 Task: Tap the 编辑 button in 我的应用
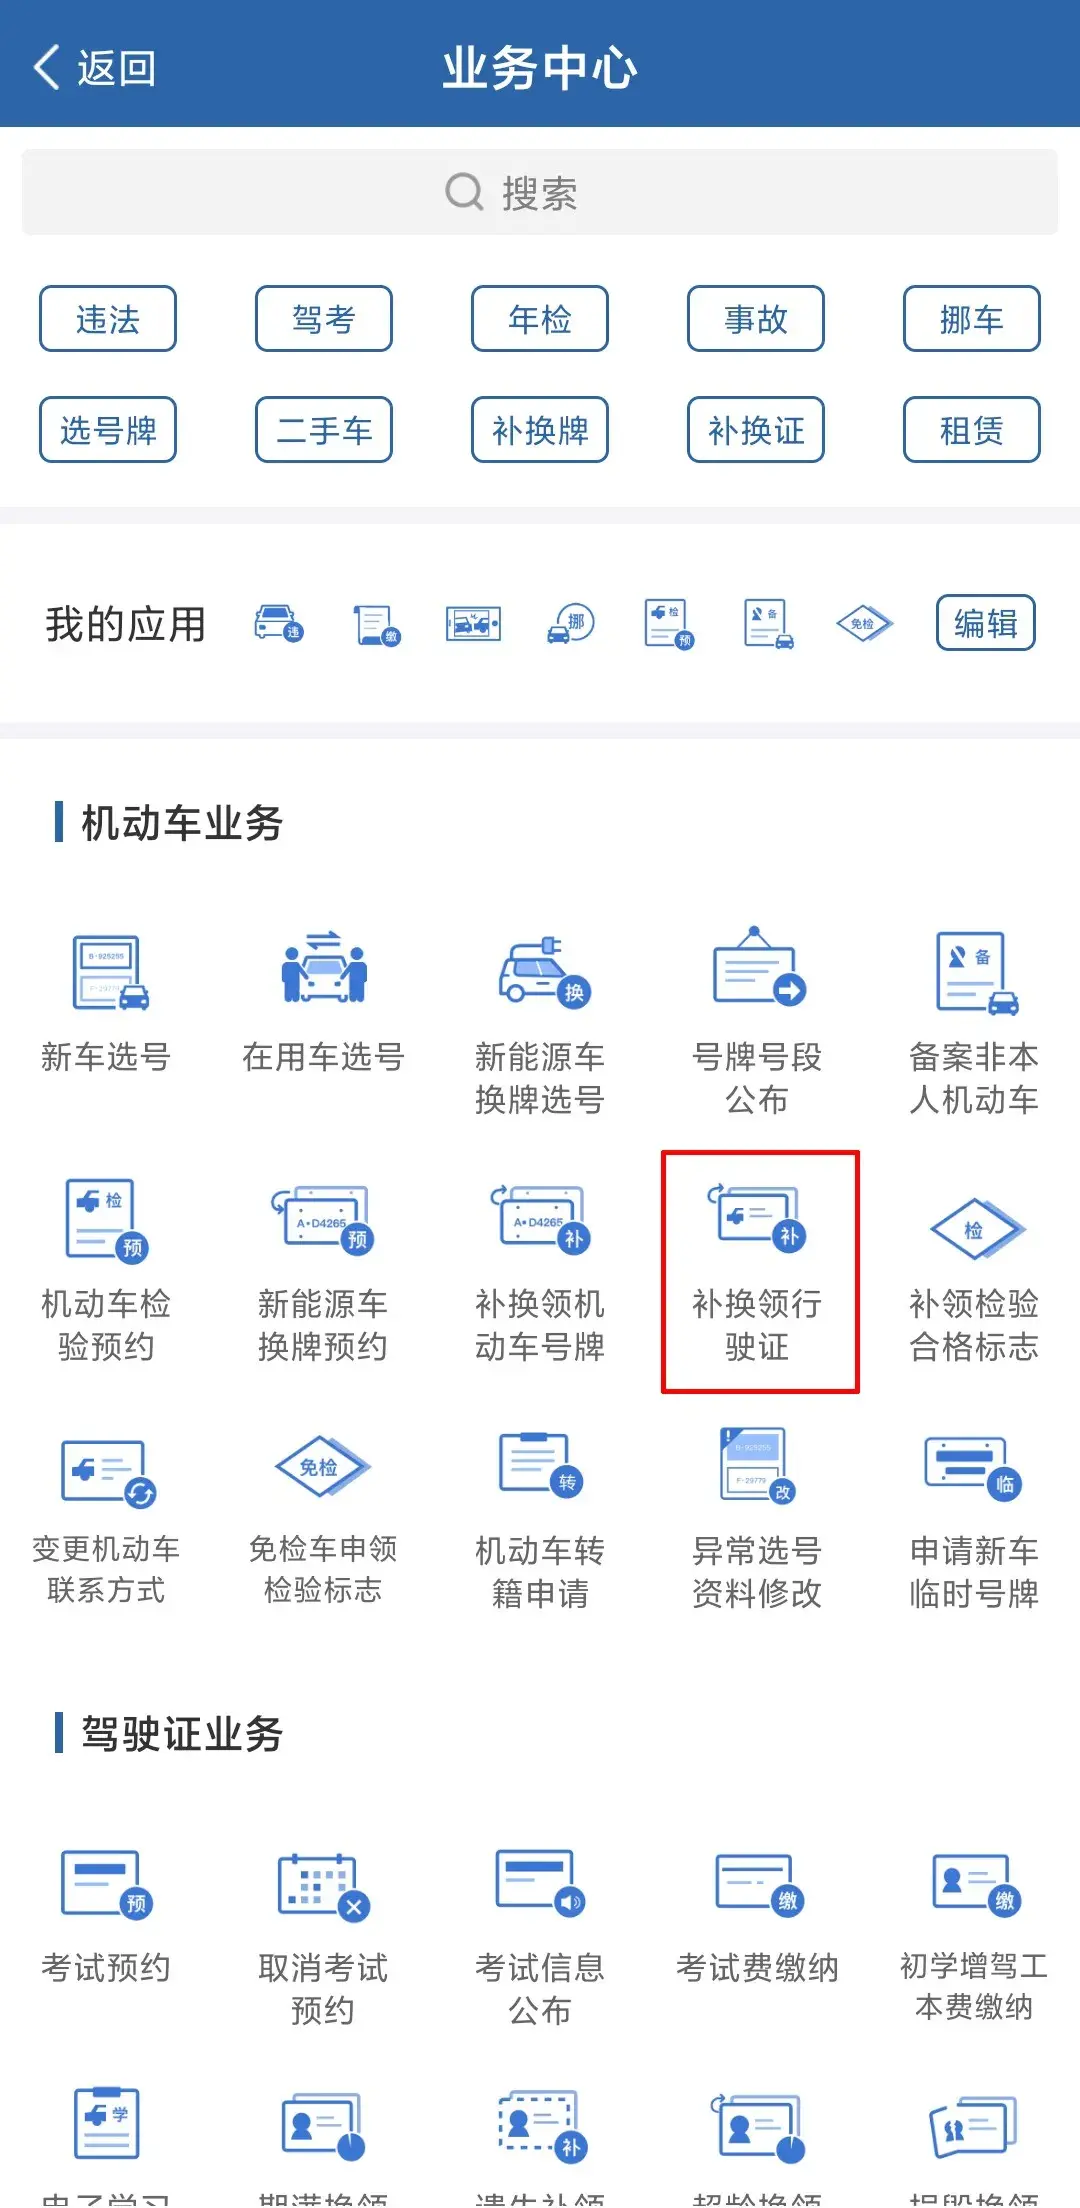point(986,623)
